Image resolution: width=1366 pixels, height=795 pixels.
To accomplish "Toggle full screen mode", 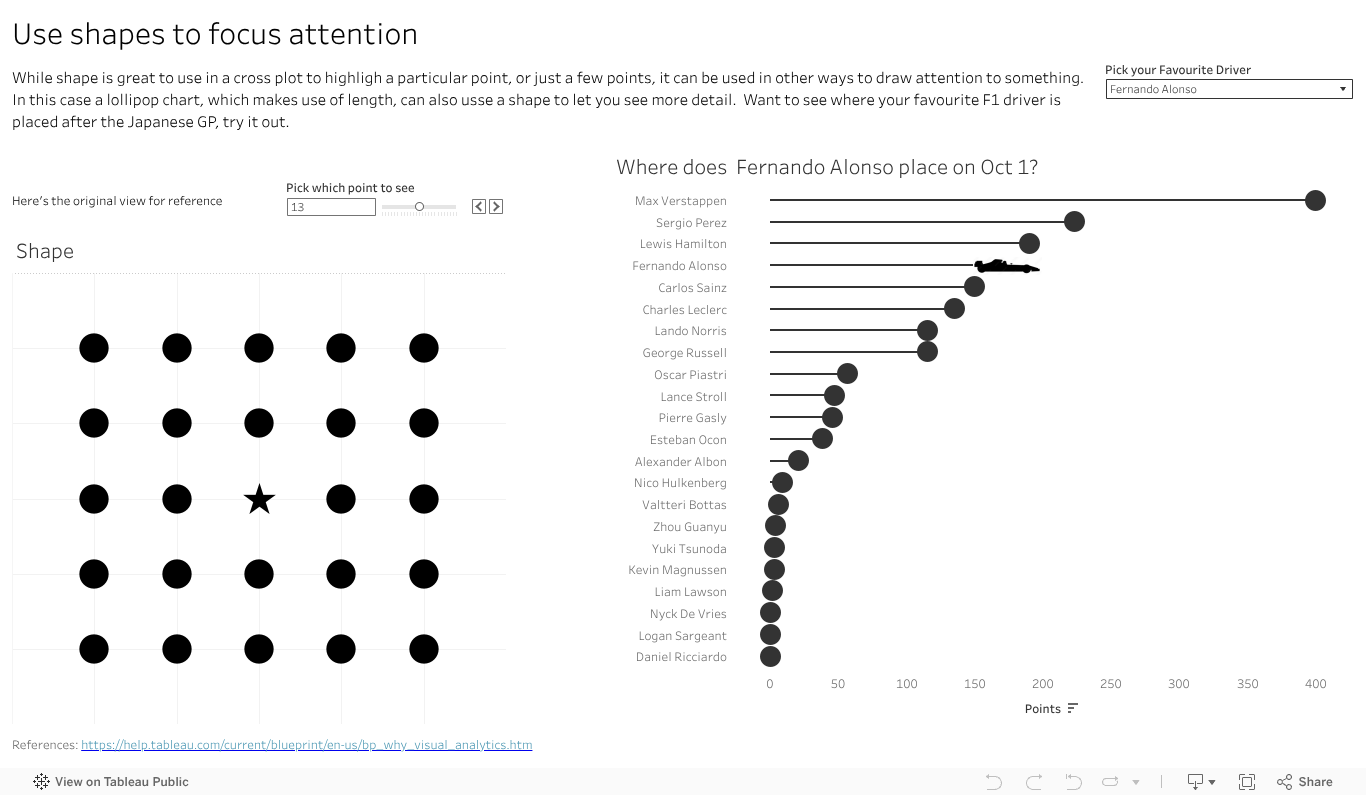I will tap(1247, 781).
